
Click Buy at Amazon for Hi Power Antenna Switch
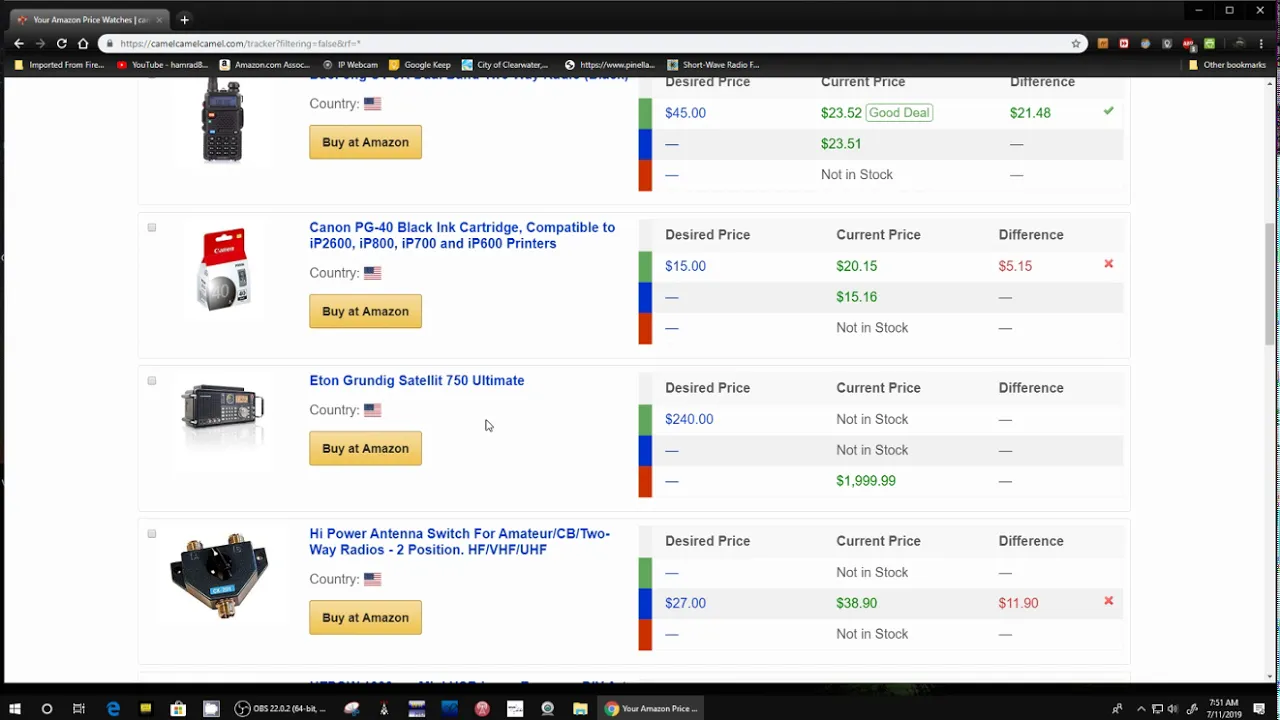365,617
